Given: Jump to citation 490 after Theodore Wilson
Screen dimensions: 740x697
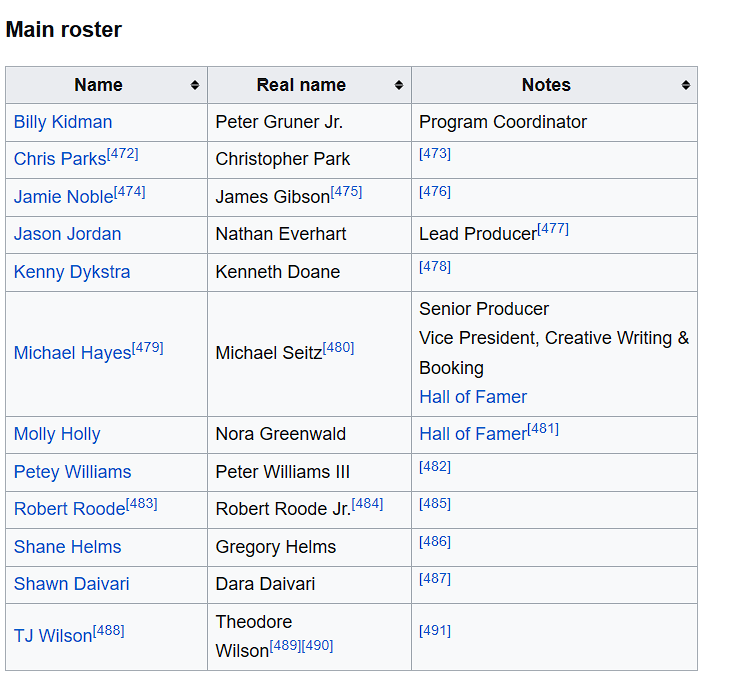Looking at the screenshot, I should click(x=317, y=646).
